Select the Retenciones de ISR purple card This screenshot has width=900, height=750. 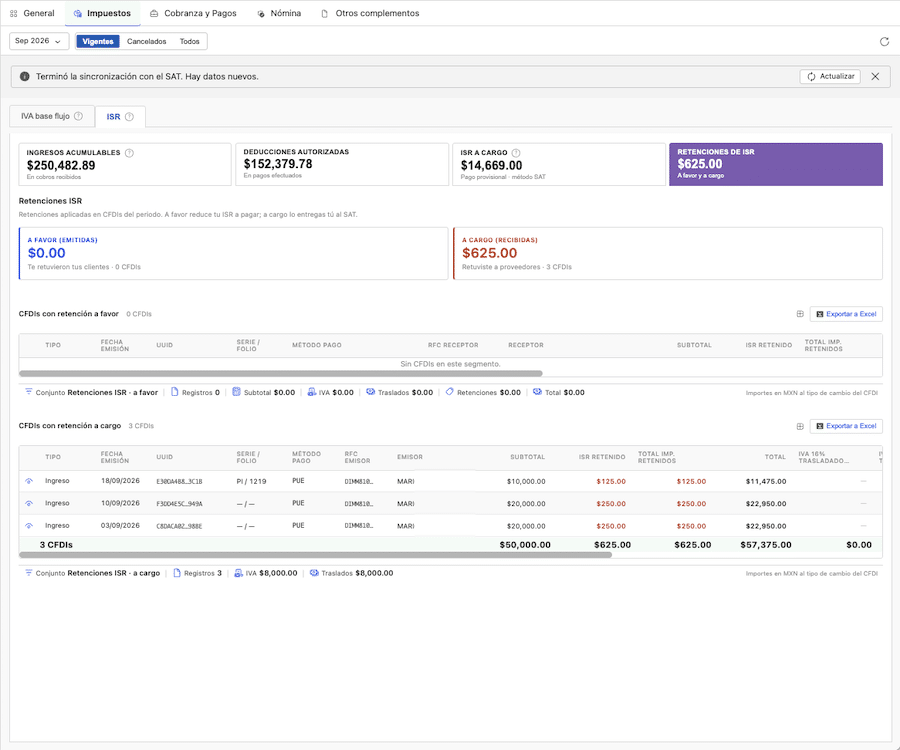[775, 164]
